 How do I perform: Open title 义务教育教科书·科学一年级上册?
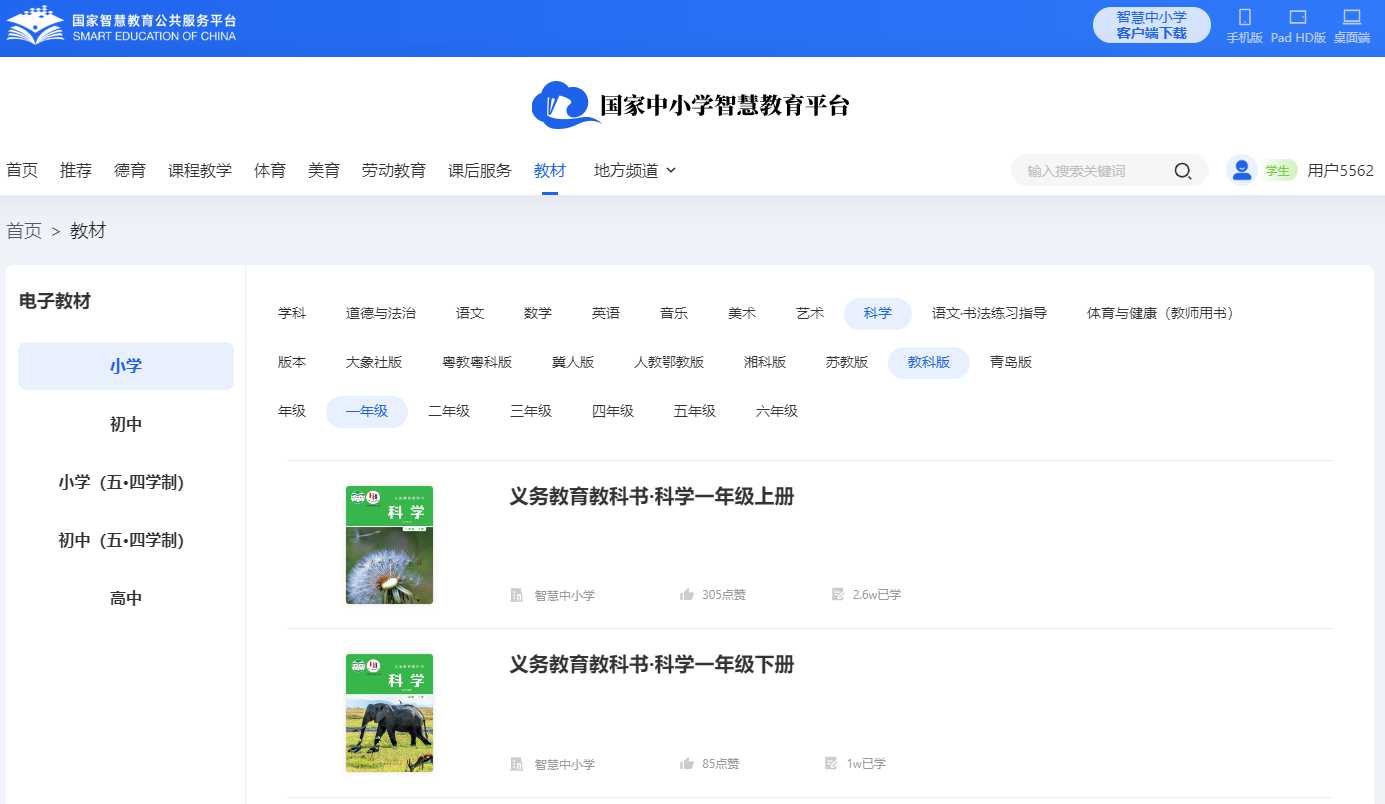(652, 497)
